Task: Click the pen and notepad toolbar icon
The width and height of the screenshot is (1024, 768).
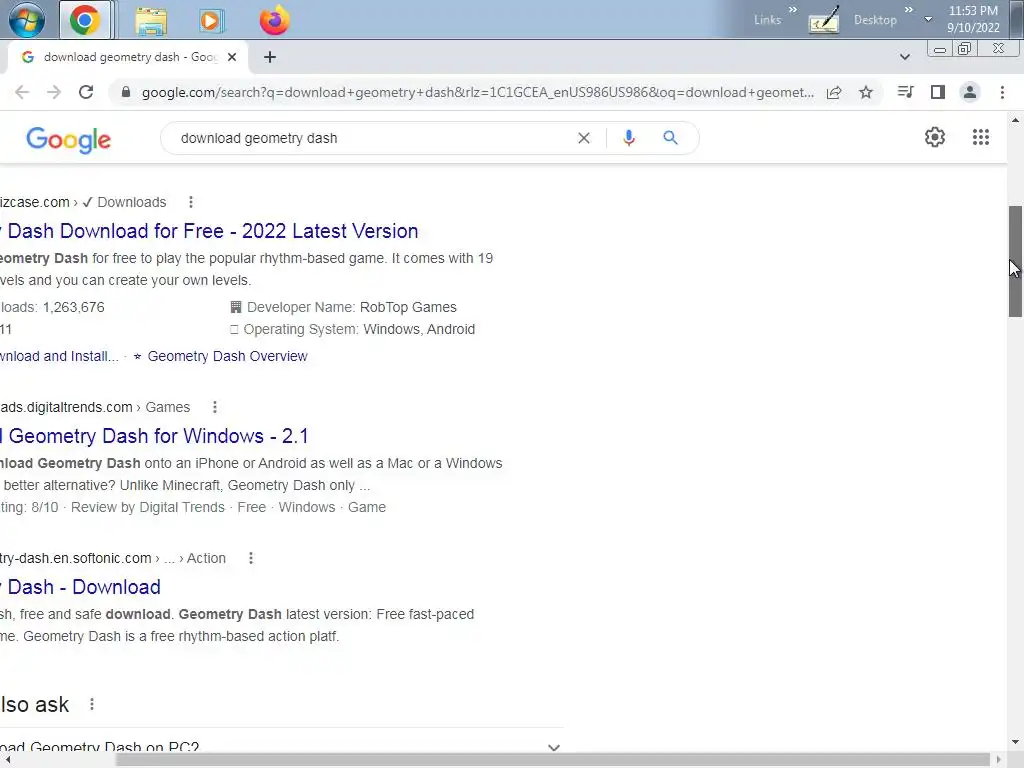Action: 824,21
